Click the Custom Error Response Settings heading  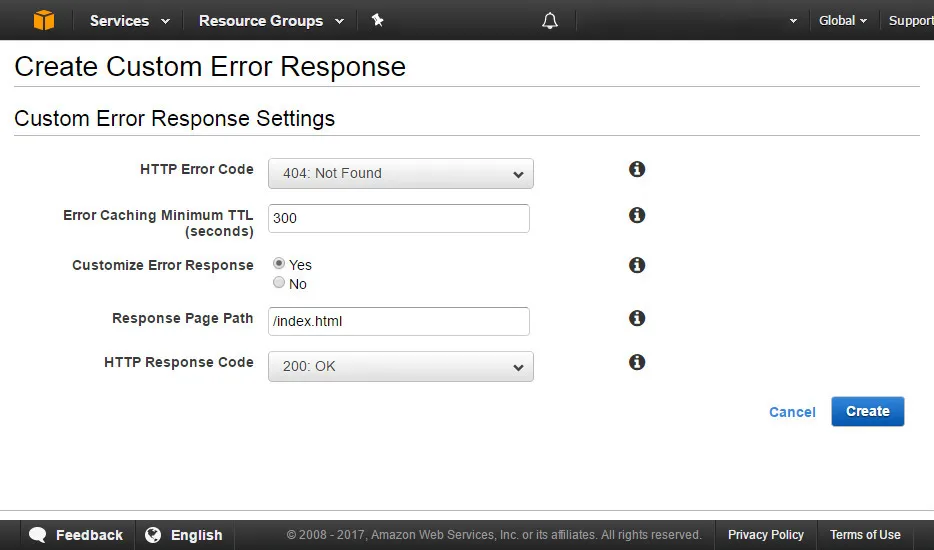(175, 118)
